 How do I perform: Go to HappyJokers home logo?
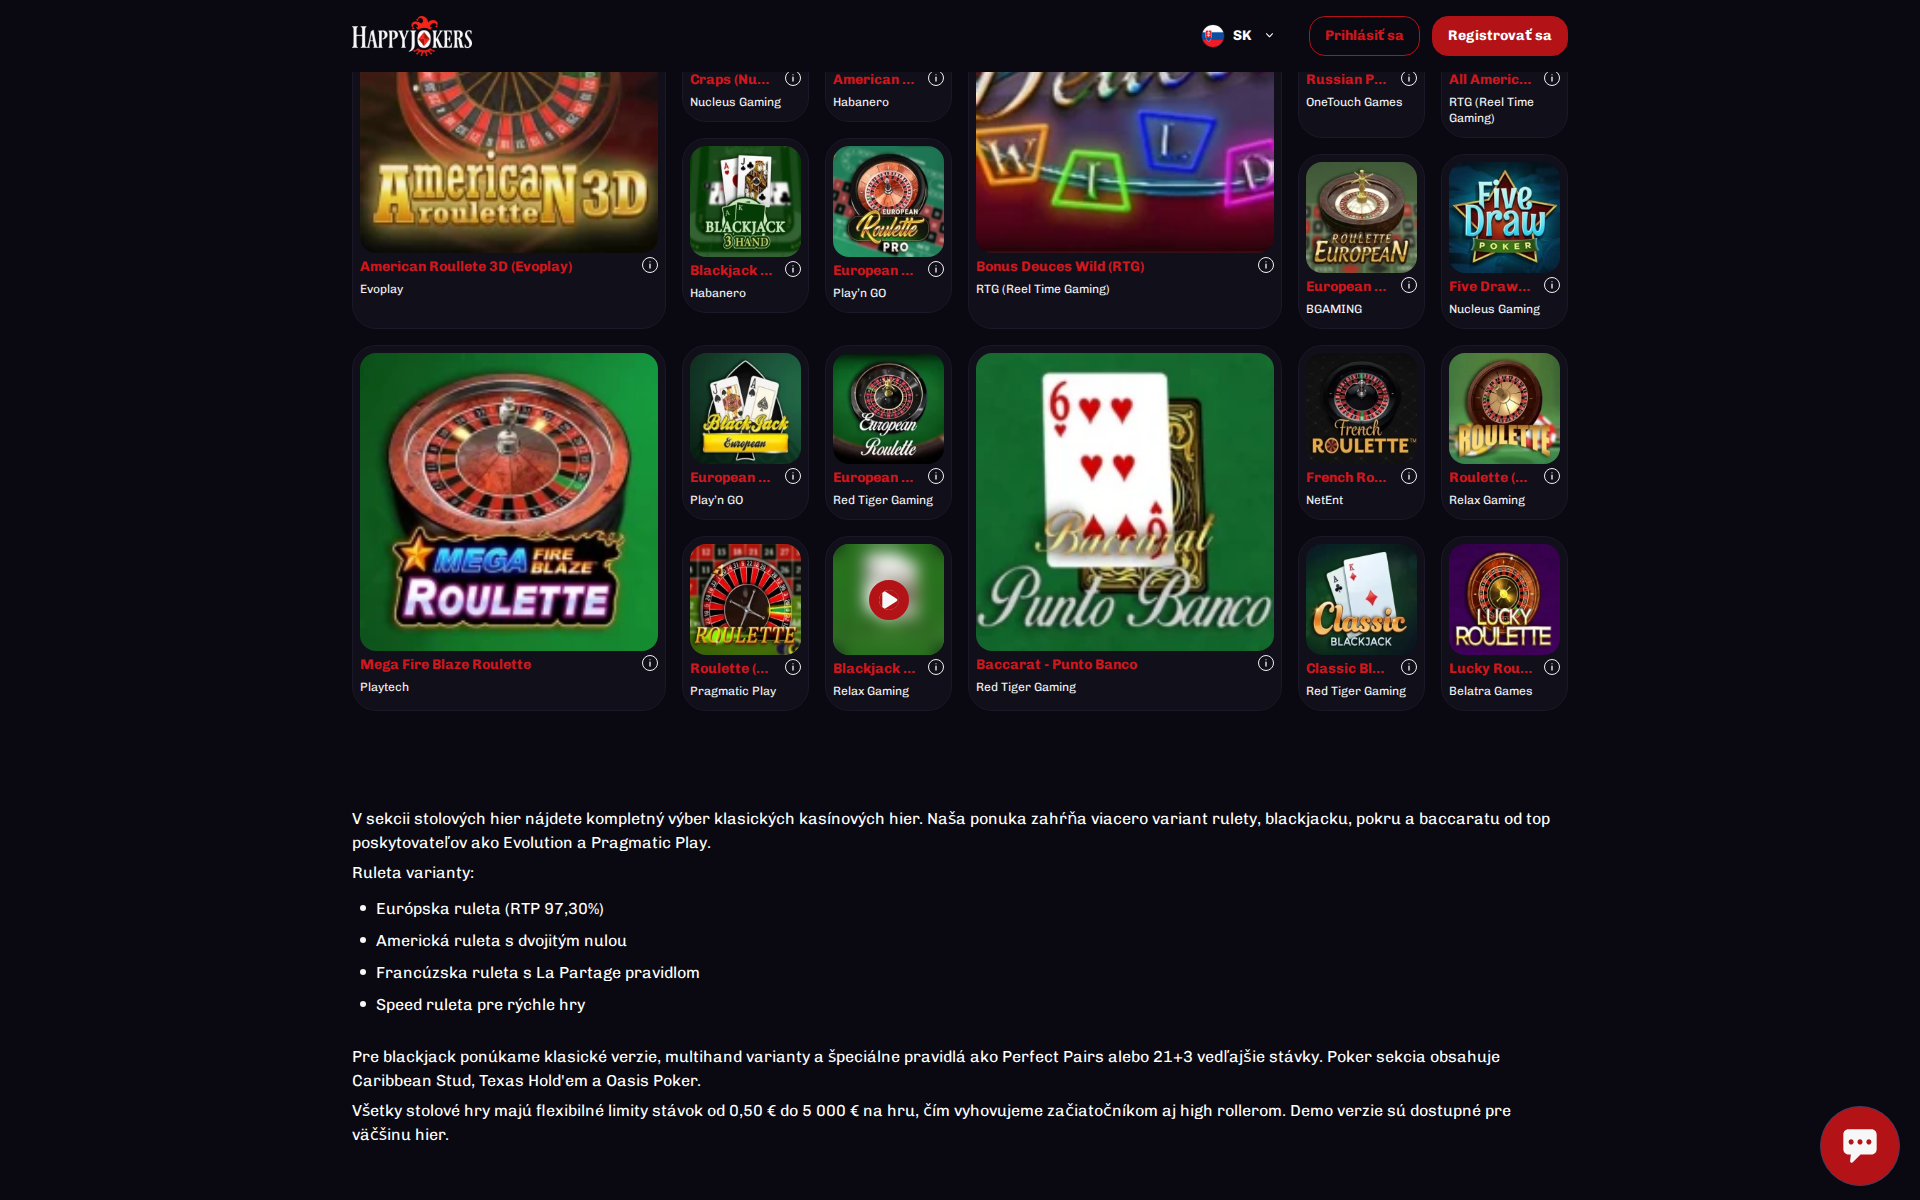[x=412, y=36]
